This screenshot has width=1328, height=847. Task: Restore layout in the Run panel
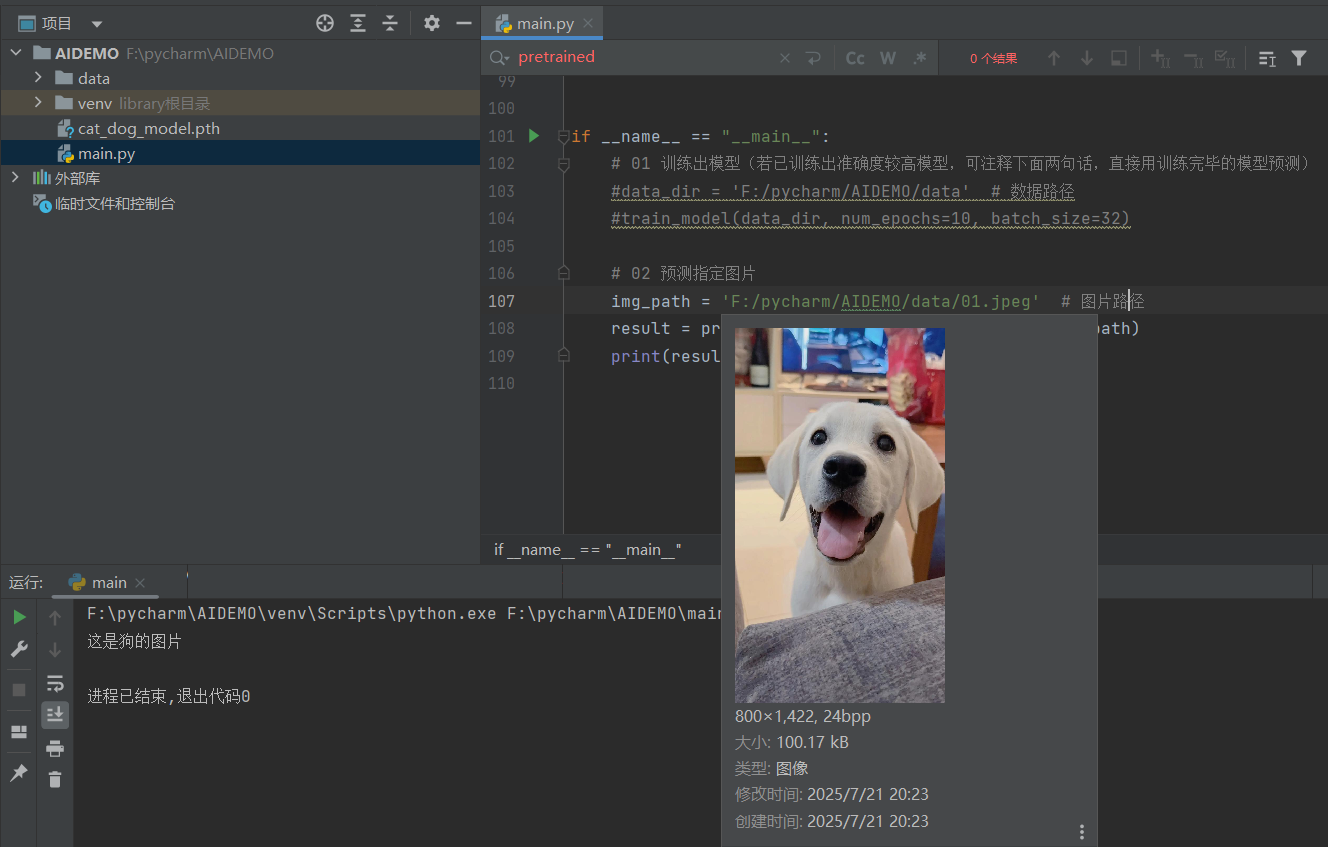[x=19, y=732]
